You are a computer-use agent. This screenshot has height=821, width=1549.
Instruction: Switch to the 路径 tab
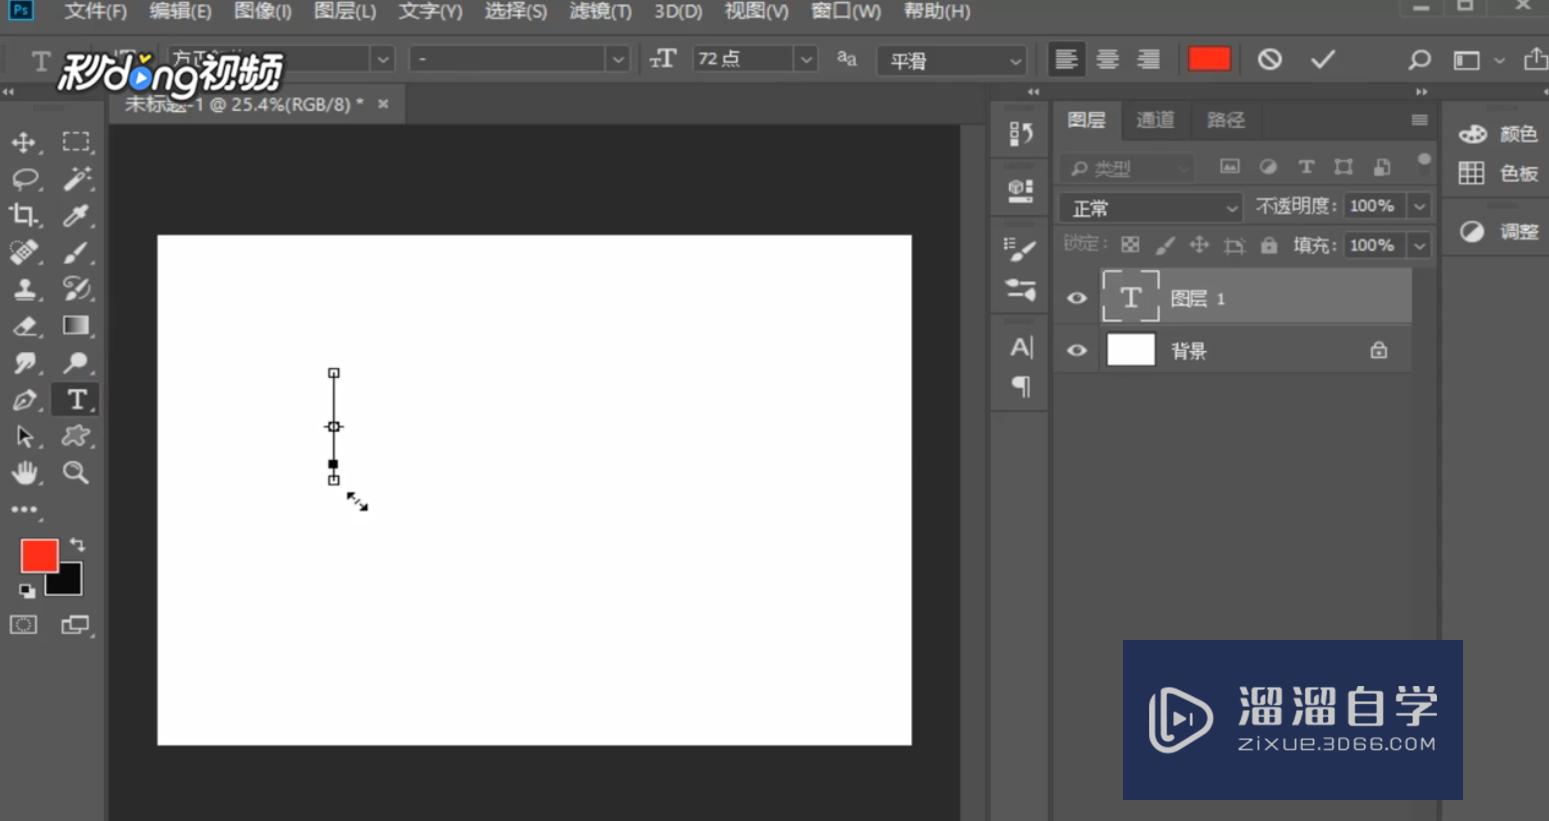pos(1225,120)
